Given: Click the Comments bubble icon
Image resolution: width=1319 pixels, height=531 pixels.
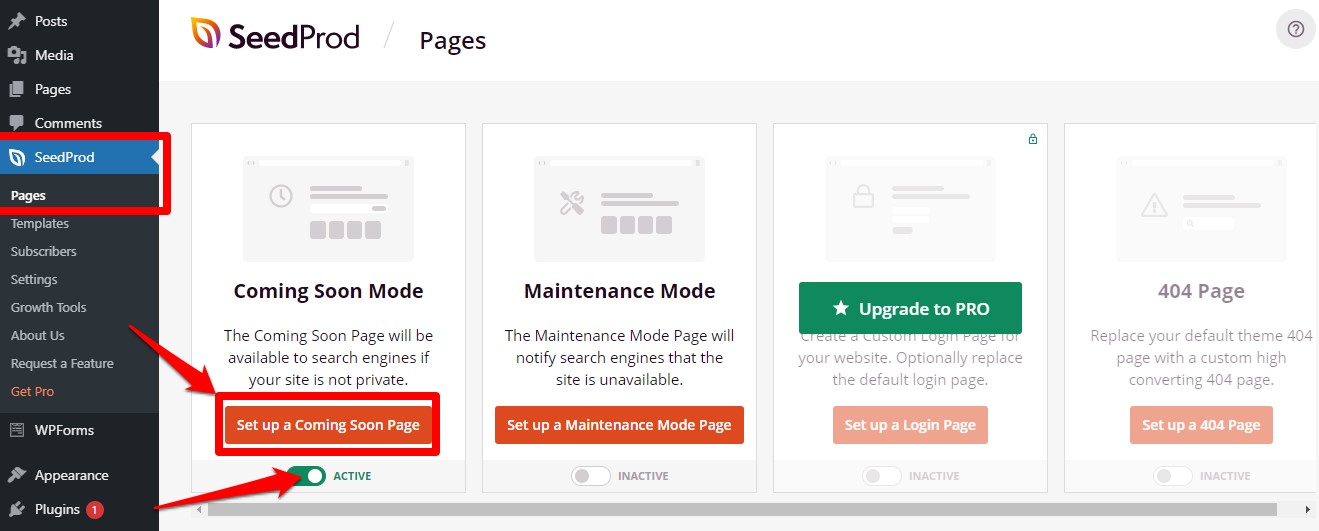Looking at the screenshot, I should [17, 123].
